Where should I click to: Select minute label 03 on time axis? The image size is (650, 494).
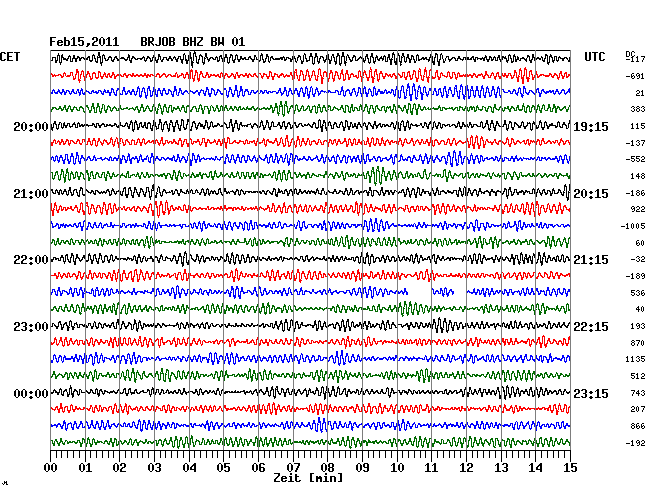pyautogui.click(x=154, y=468)
